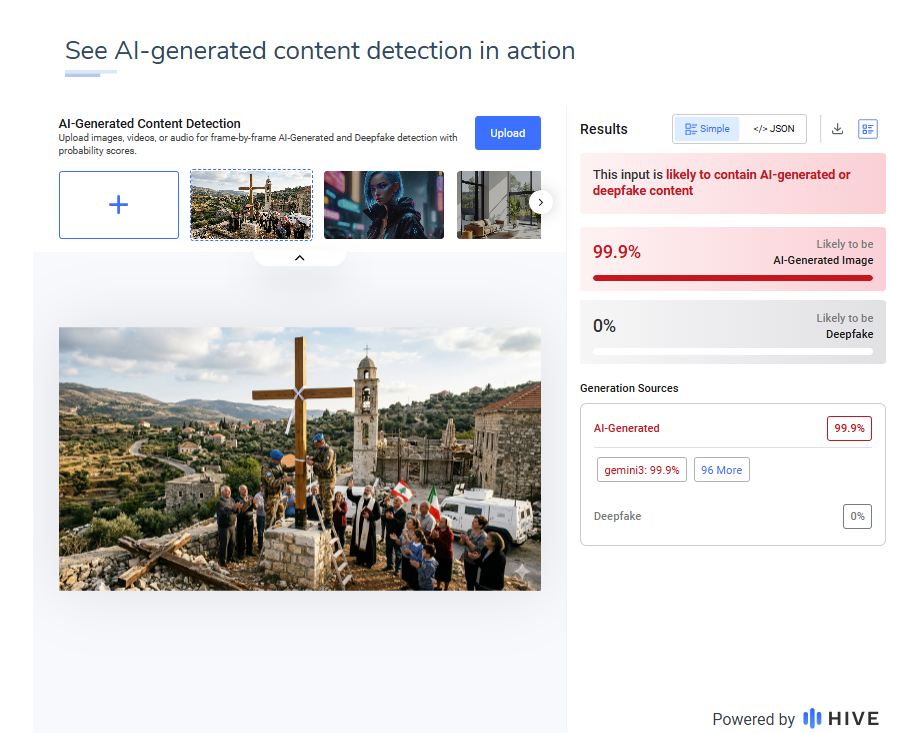
Task: Select the Simple results view
Action: (707, 129)
